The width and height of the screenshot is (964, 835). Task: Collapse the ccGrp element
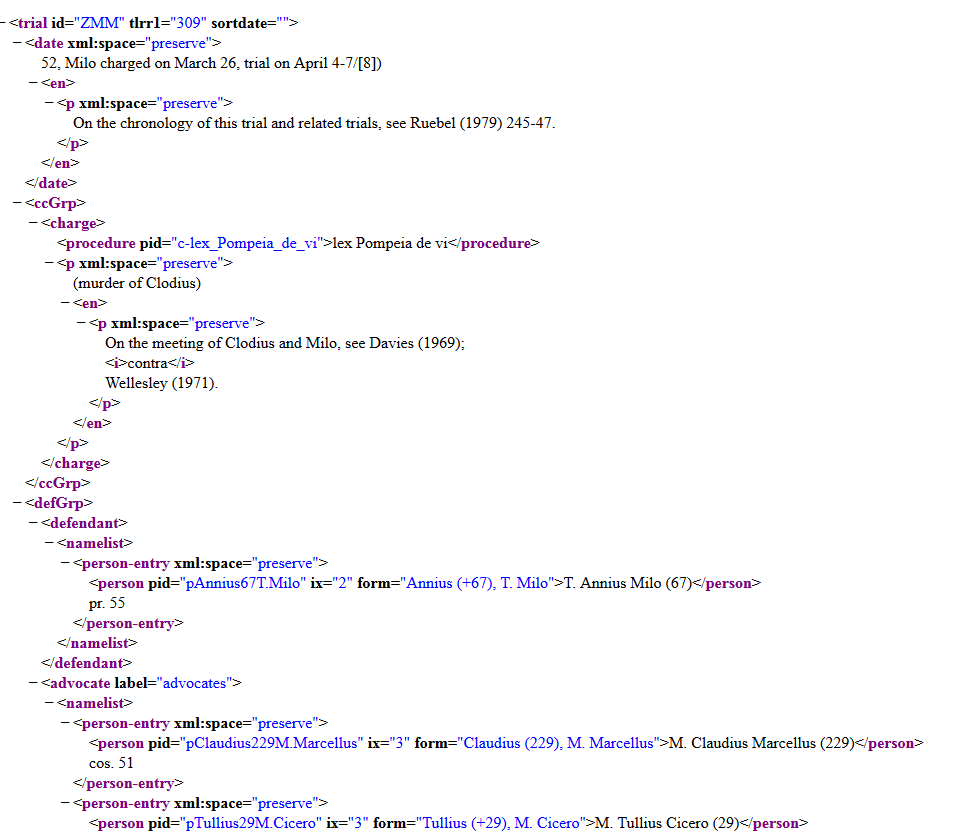pyautogui.click(x=17, y=203)
